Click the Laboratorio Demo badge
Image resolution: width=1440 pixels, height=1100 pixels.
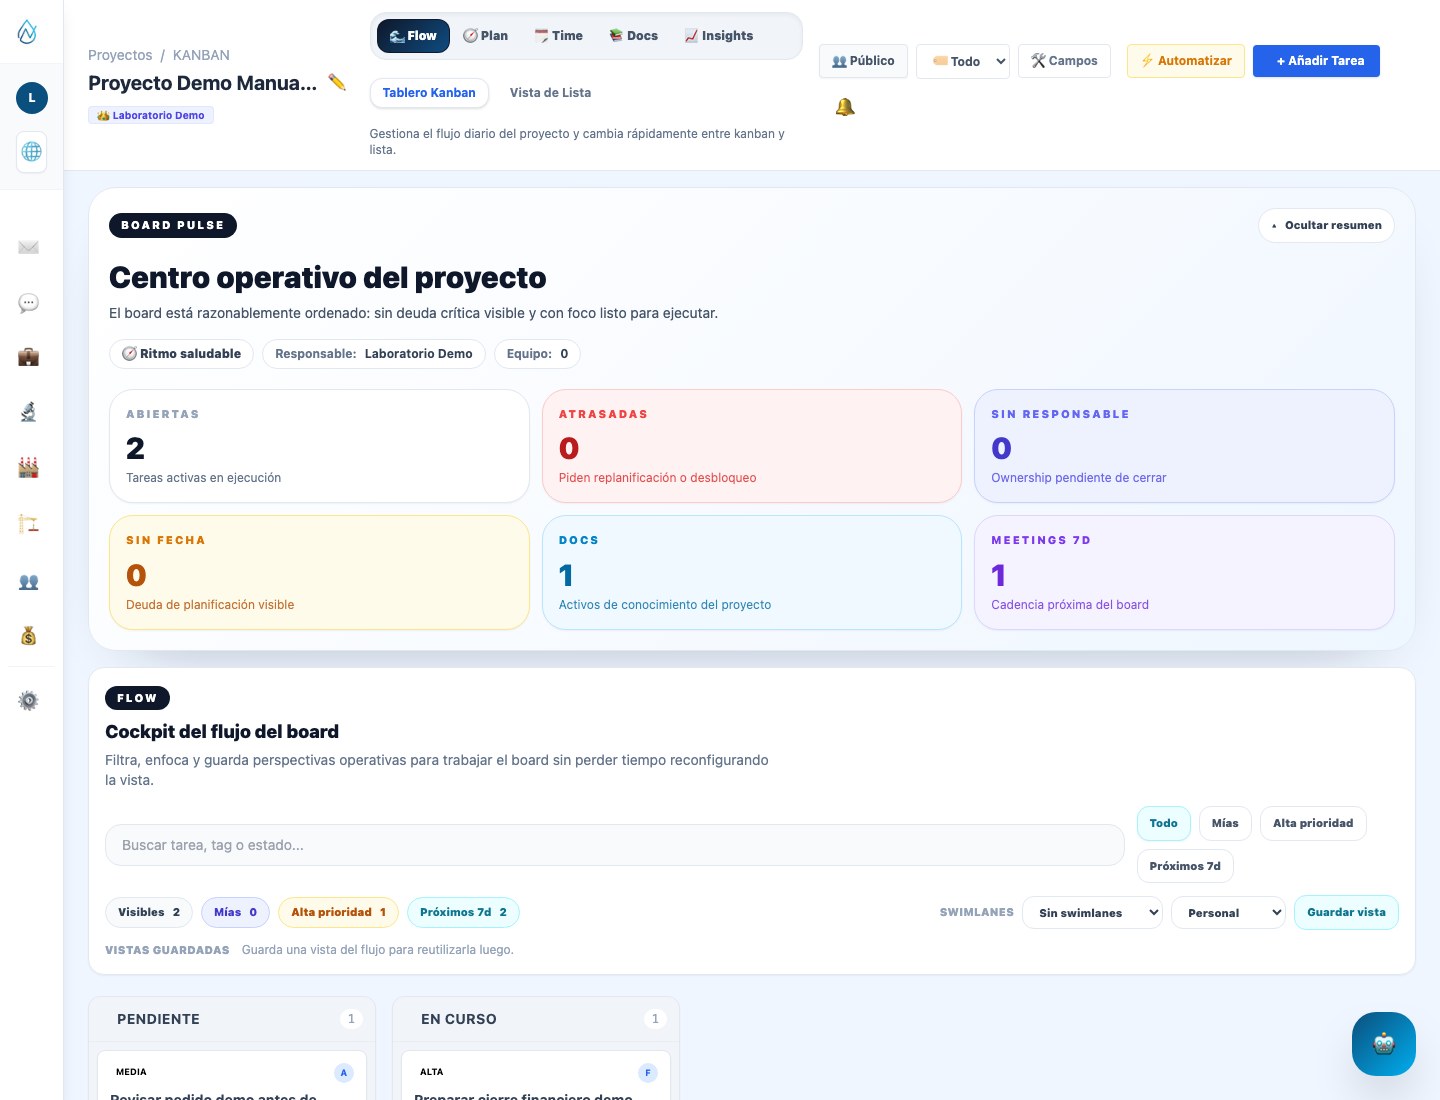[x=151, y=115]
